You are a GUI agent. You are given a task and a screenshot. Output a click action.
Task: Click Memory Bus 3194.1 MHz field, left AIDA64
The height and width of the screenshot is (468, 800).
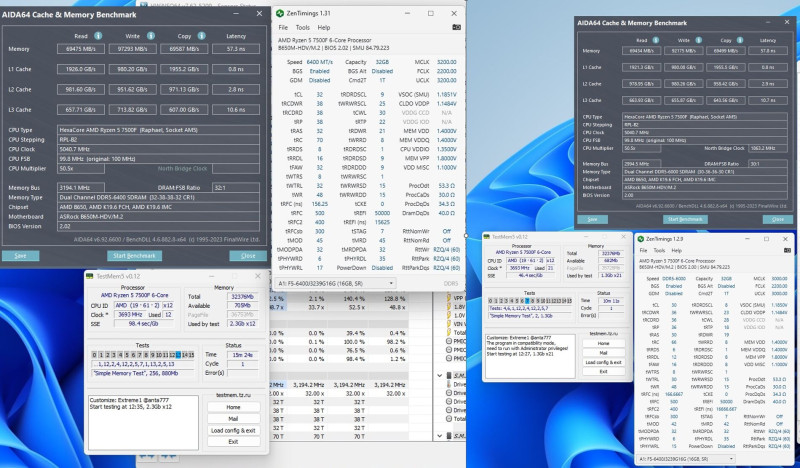pos(81,188)
